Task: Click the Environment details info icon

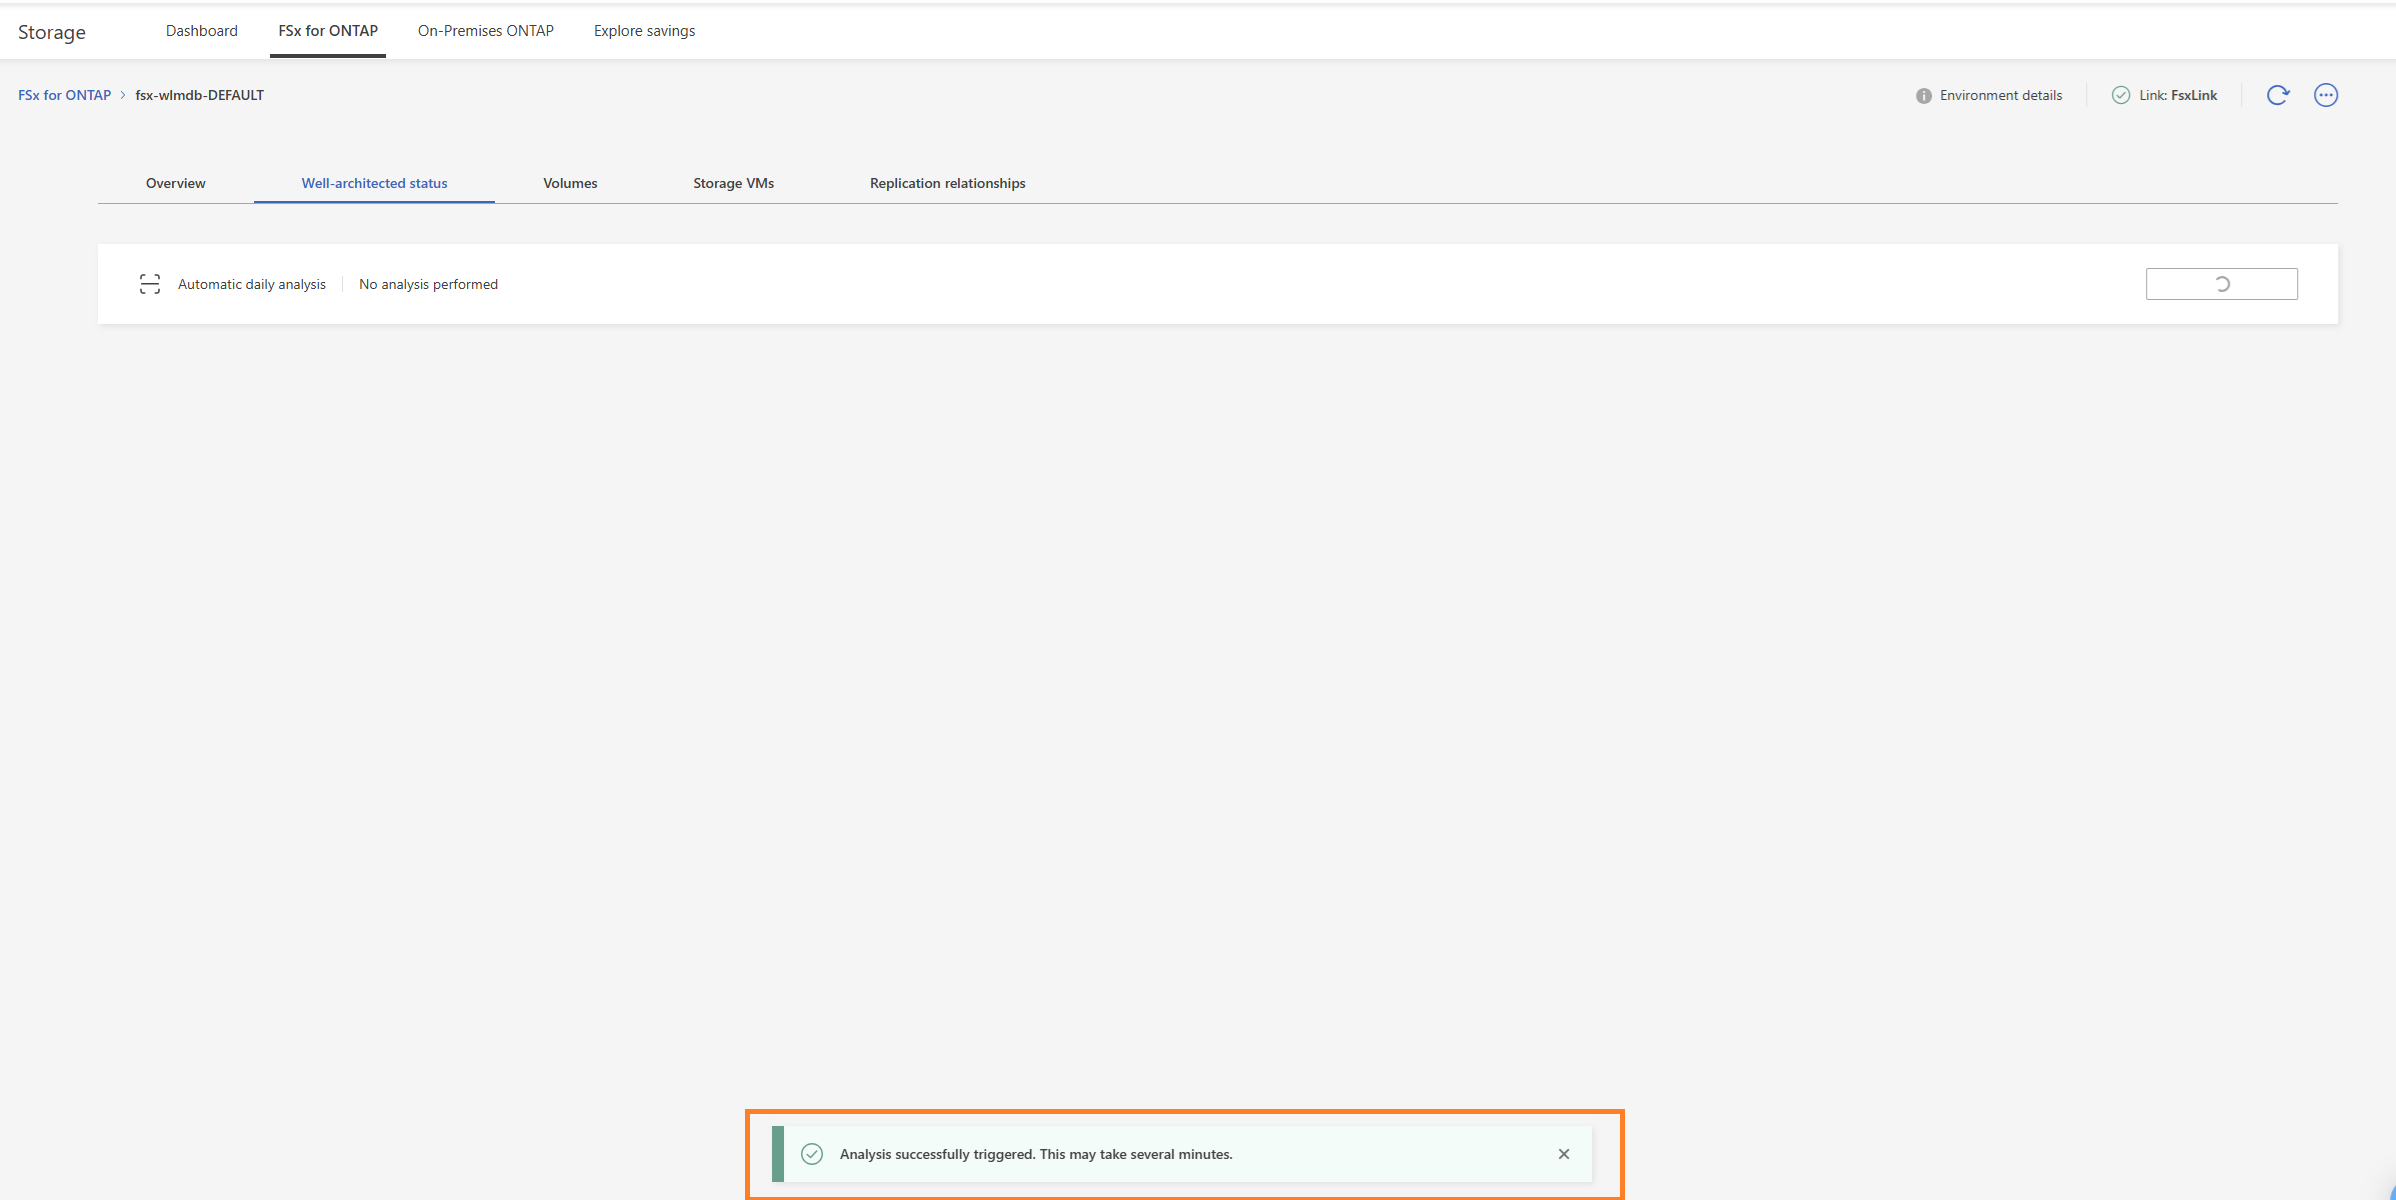Action: click(1924, 96)
